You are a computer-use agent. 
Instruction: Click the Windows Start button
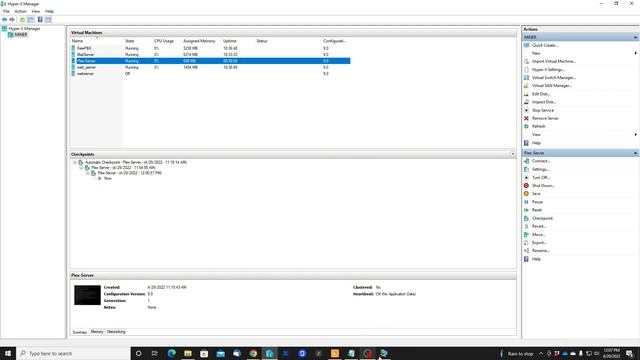point(8,353)
